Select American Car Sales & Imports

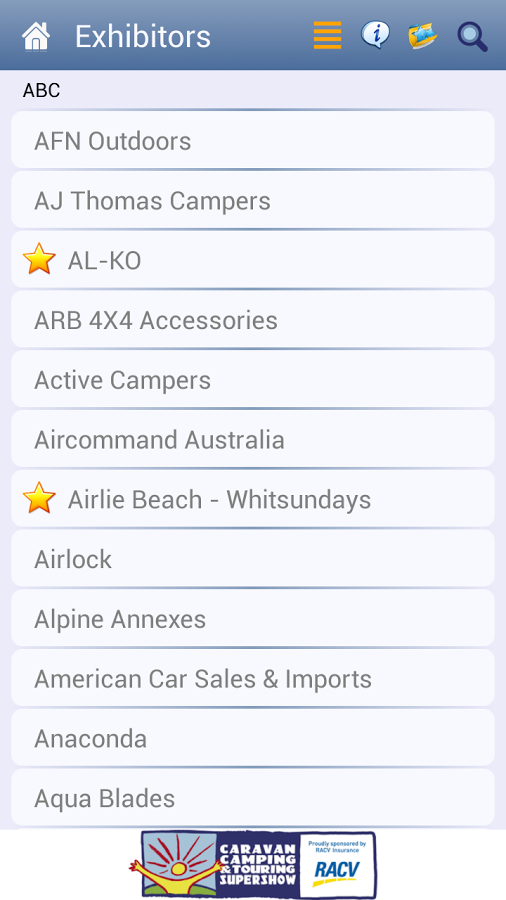[253, 677]
